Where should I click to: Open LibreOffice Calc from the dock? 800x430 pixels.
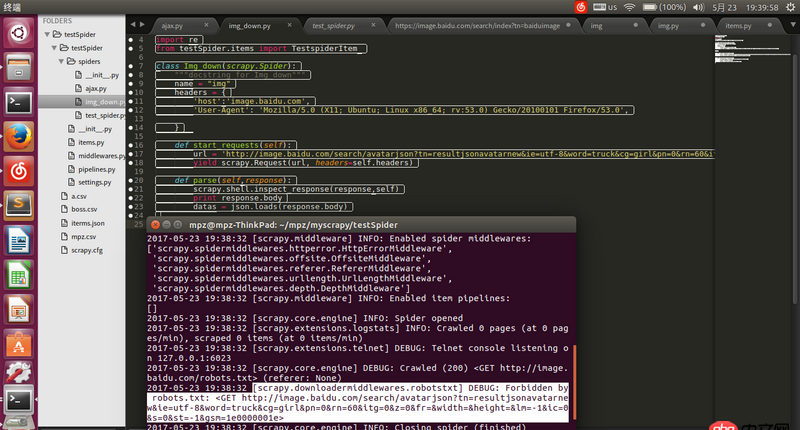coord(17,275)
